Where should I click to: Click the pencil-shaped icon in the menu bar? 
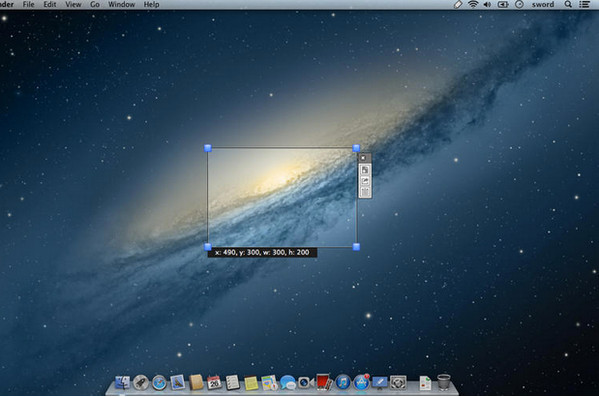pyautogui.click(x=458, y=5)
